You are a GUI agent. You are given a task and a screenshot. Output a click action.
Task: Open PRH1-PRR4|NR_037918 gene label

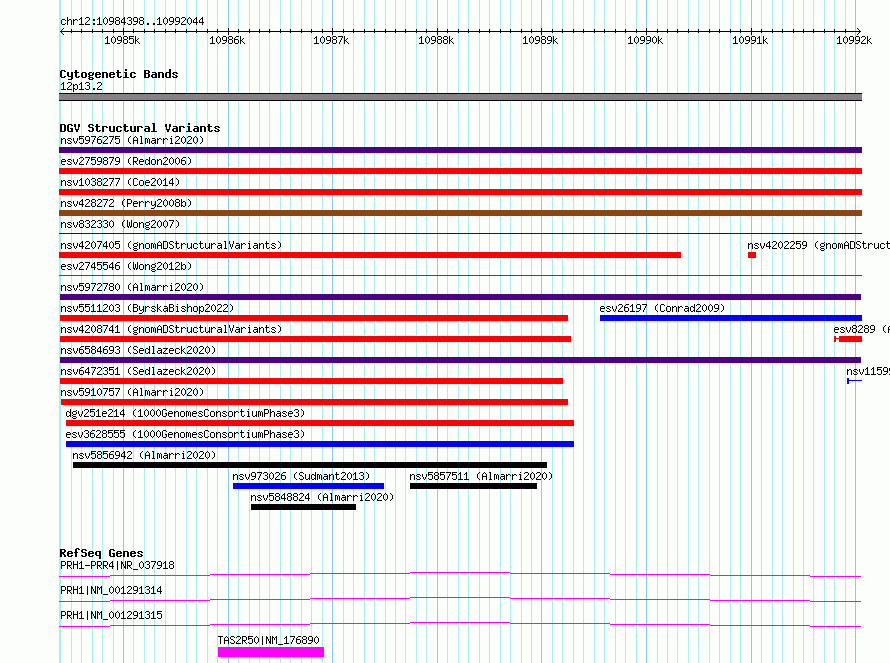(117, 565)
